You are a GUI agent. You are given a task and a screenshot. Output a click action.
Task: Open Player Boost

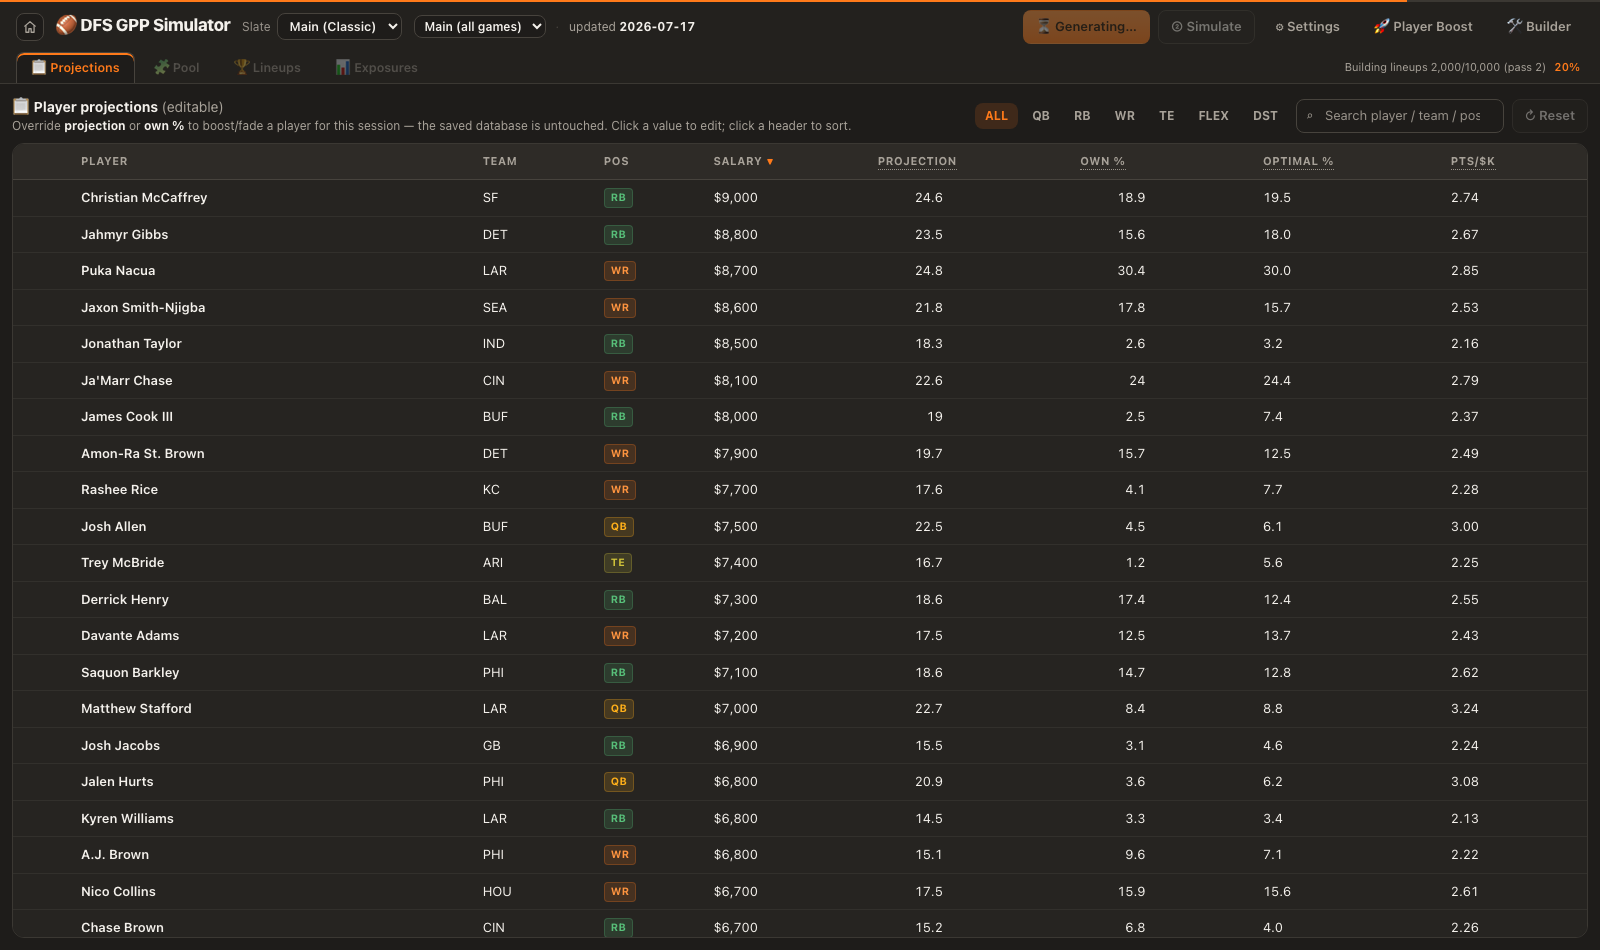tap(1423, 27)
